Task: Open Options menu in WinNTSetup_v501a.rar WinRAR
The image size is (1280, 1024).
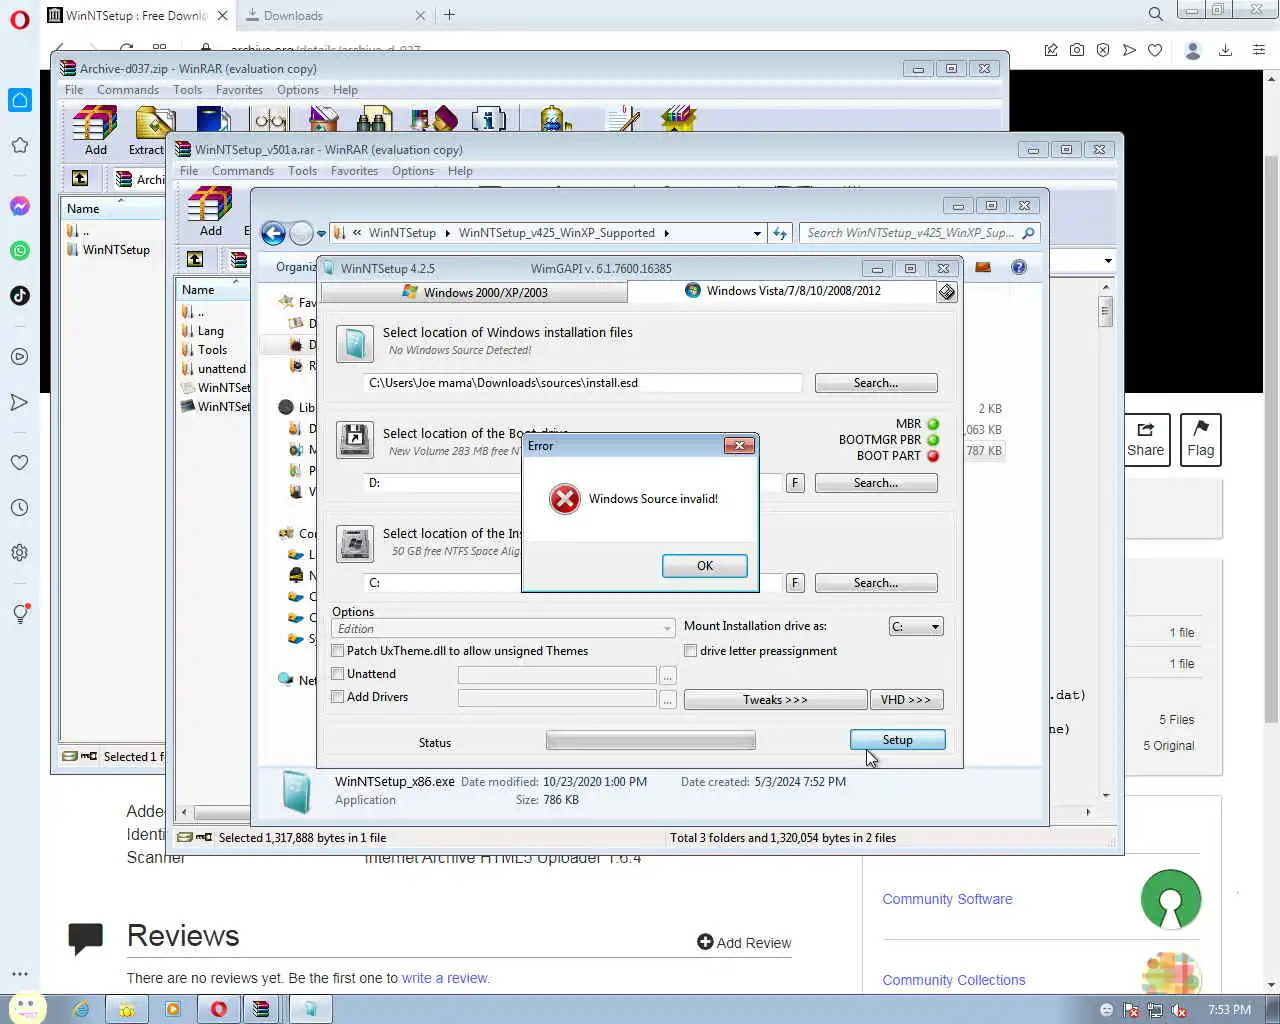Action: (x=413, y=171)
